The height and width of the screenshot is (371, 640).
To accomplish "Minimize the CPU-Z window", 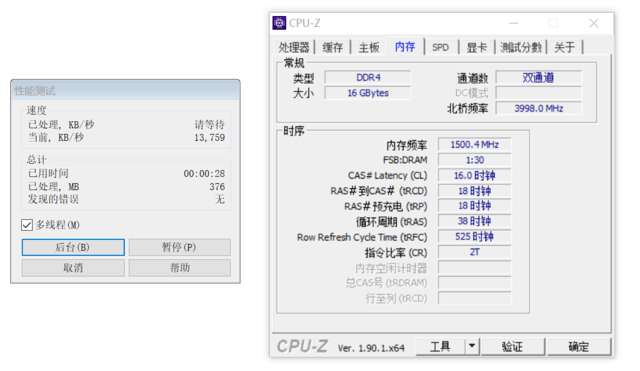I will 514,23.
